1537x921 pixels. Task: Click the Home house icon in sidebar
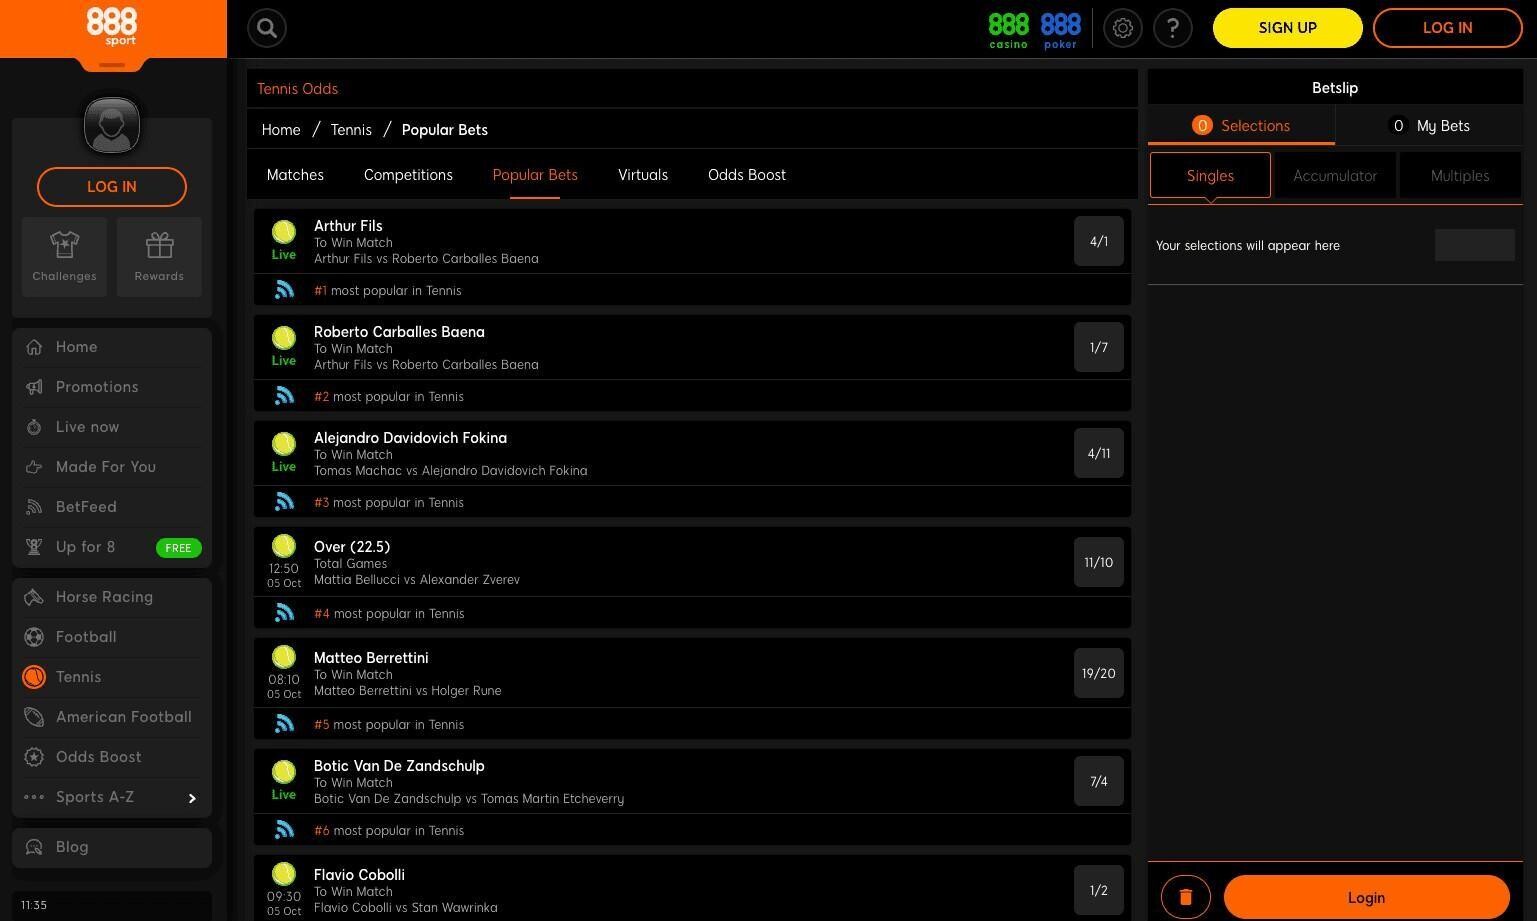34,347
